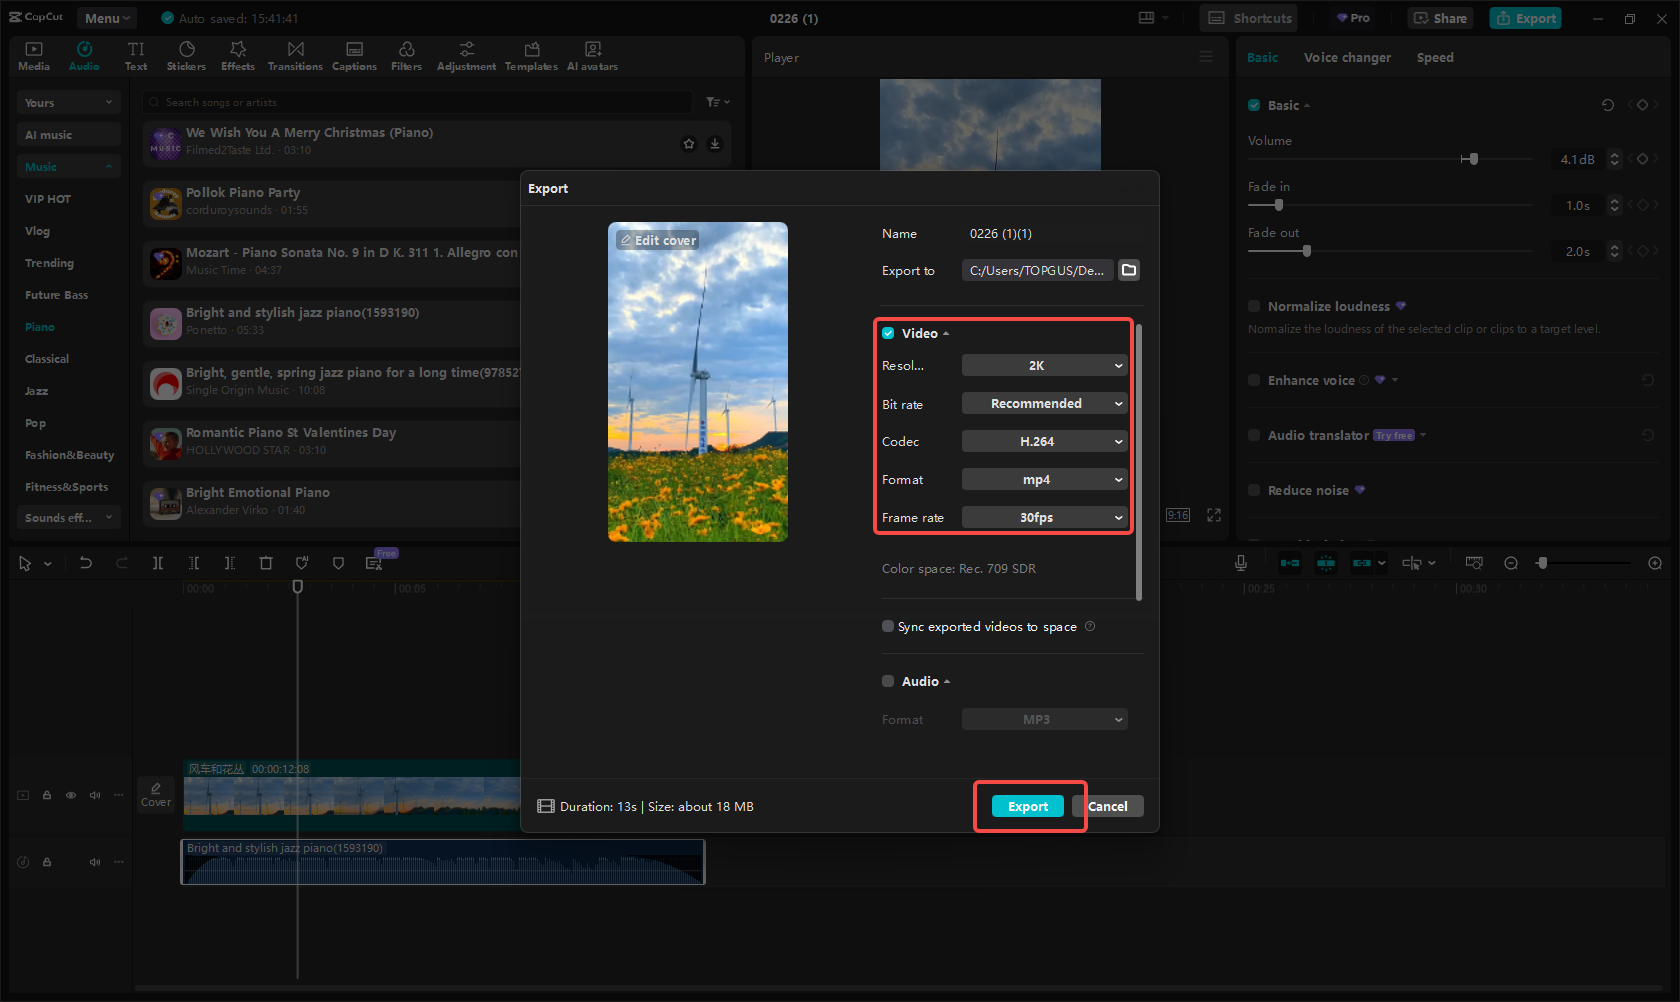Zoom out the timeline with magnifier icon
1680x1002 pixels.
(x=1510, y=562)
